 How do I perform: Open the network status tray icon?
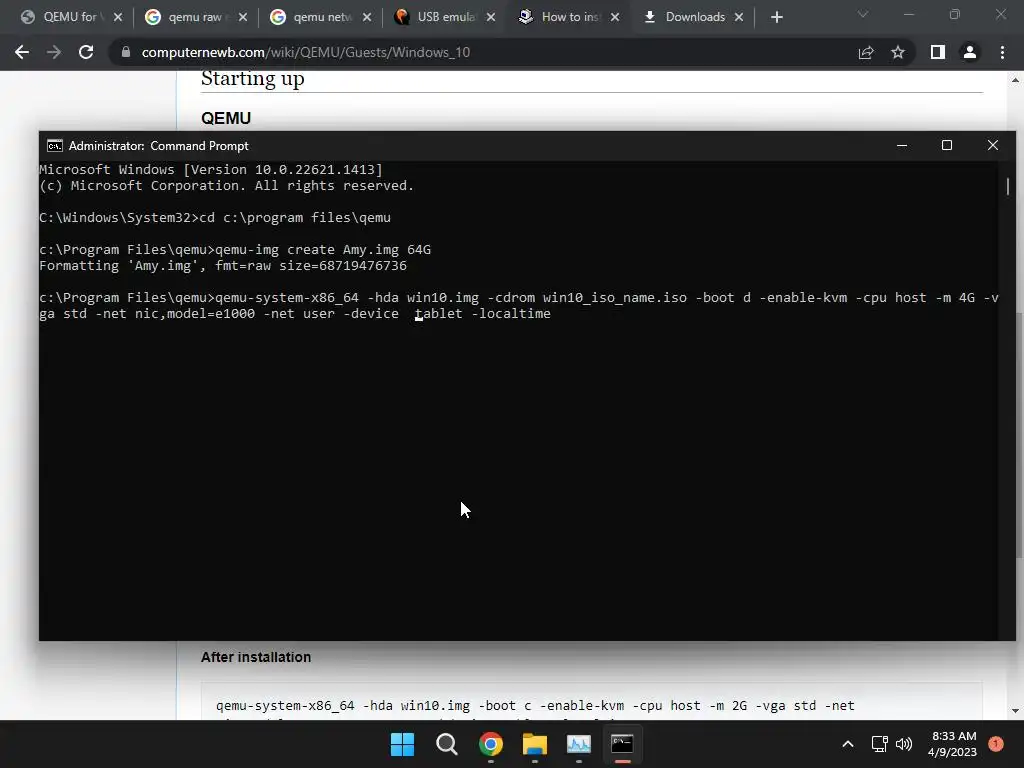(880, 744)
